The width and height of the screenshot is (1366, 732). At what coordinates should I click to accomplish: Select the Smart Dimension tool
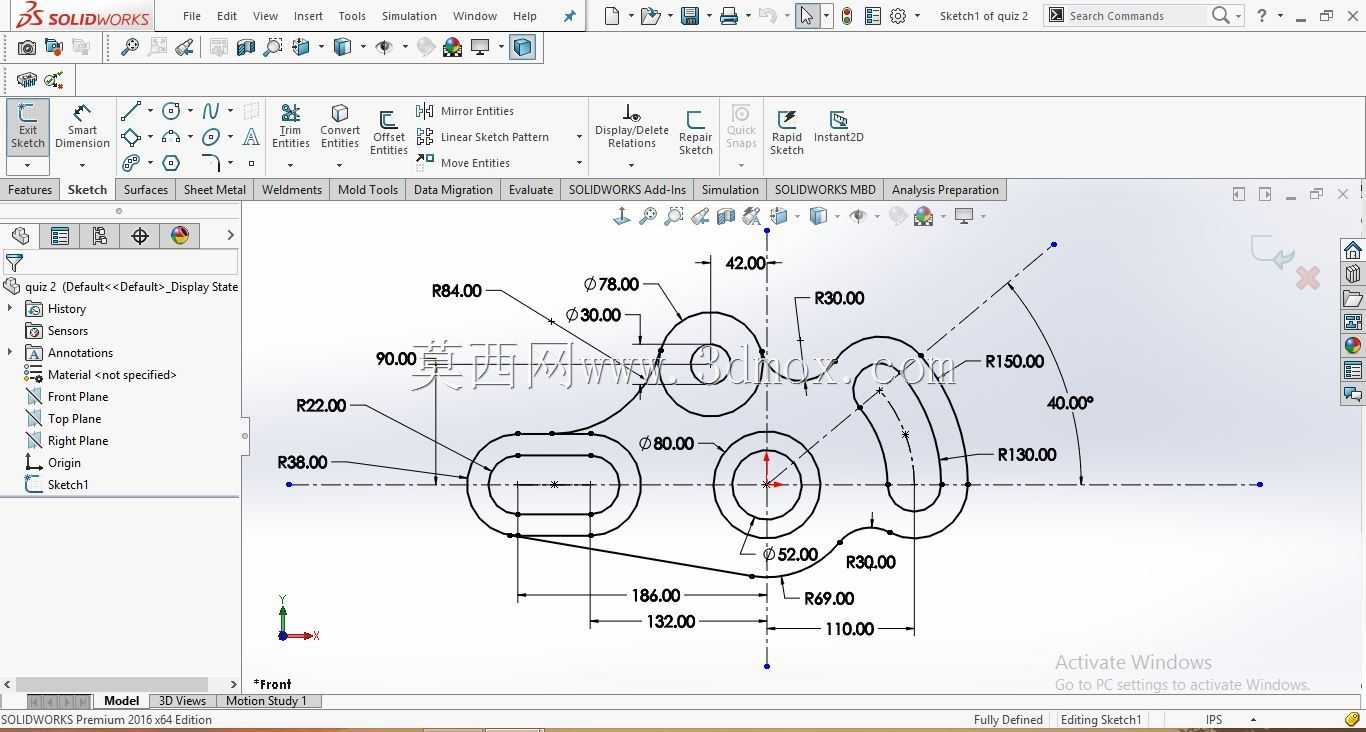[82, 127]
